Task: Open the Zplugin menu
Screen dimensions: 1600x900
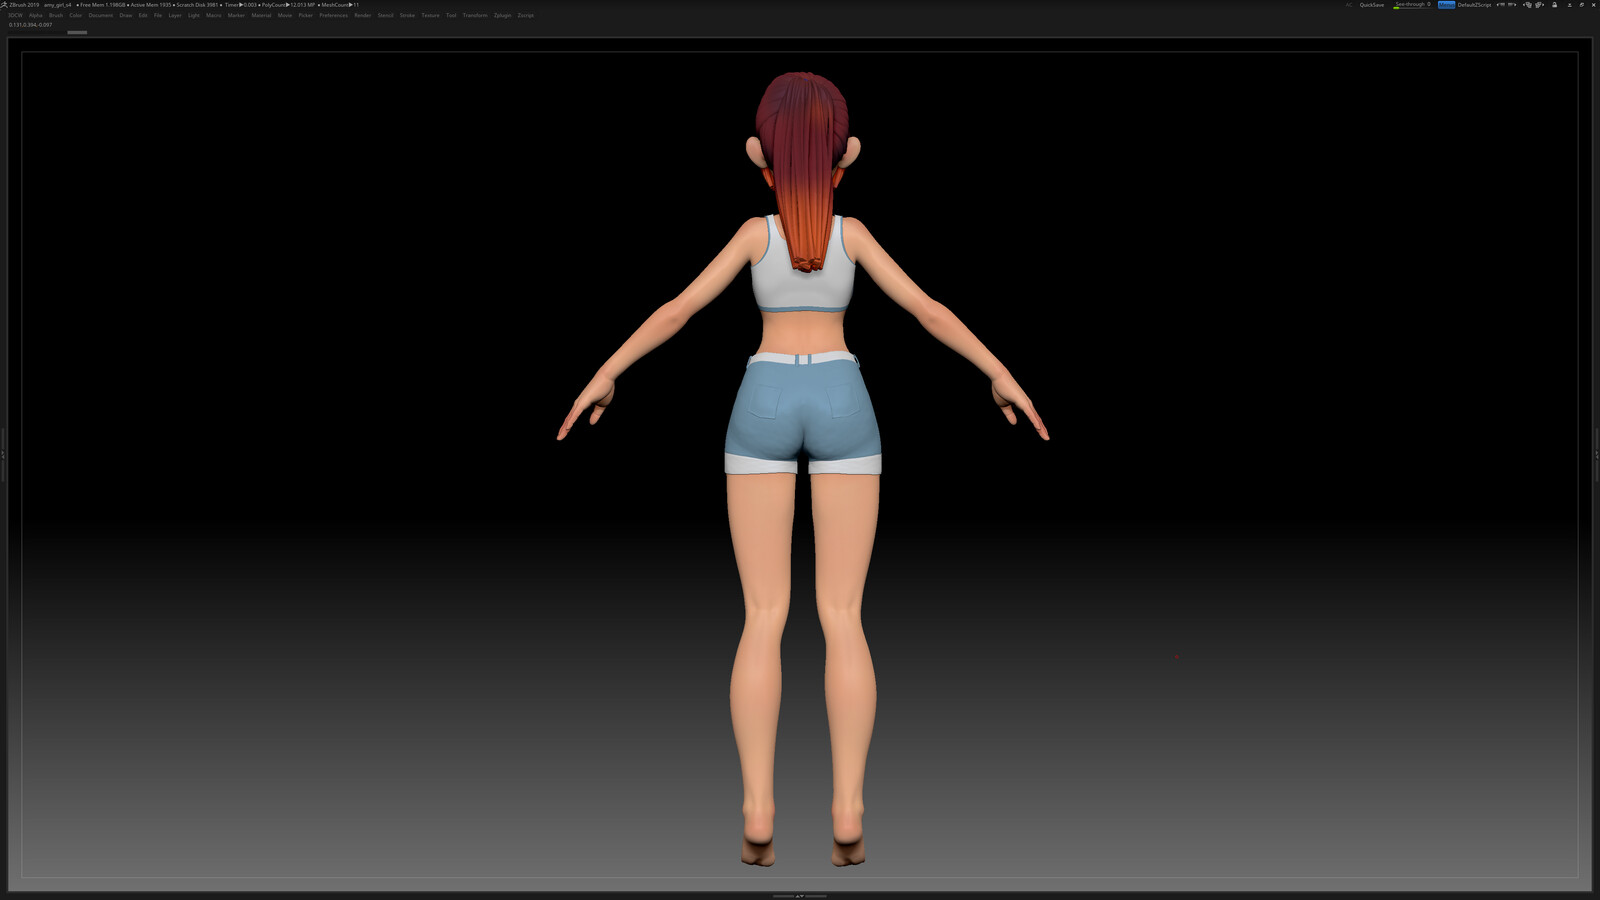Action: click(x=502, y=15)
